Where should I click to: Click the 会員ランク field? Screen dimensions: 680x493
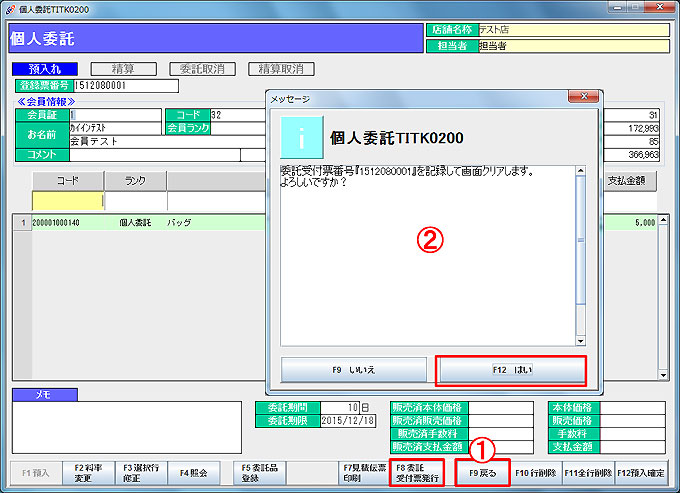238,128
